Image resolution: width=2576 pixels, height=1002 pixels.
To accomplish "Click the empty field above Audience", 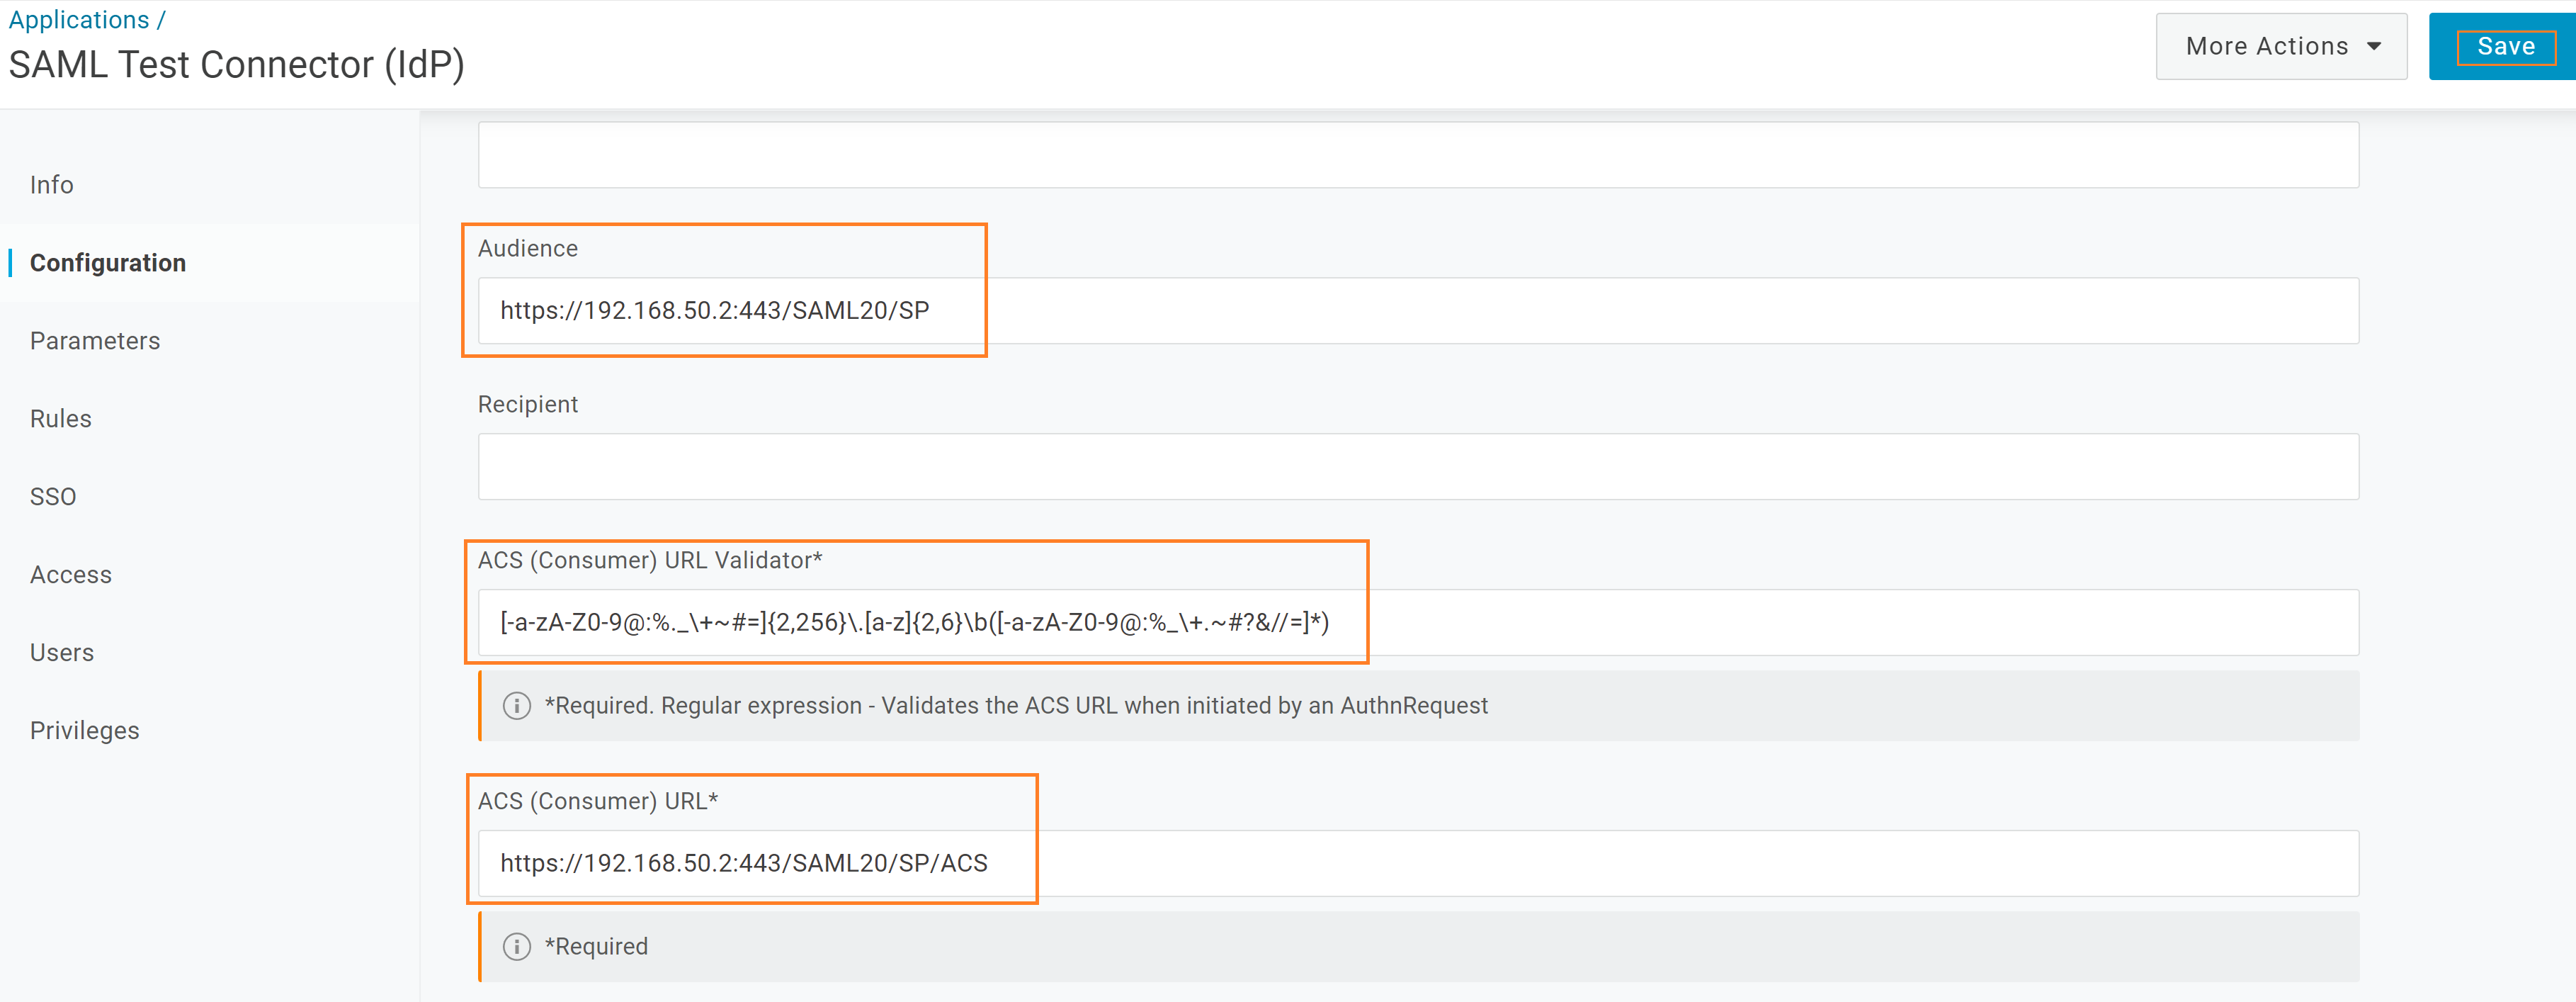I will 1417,155.
